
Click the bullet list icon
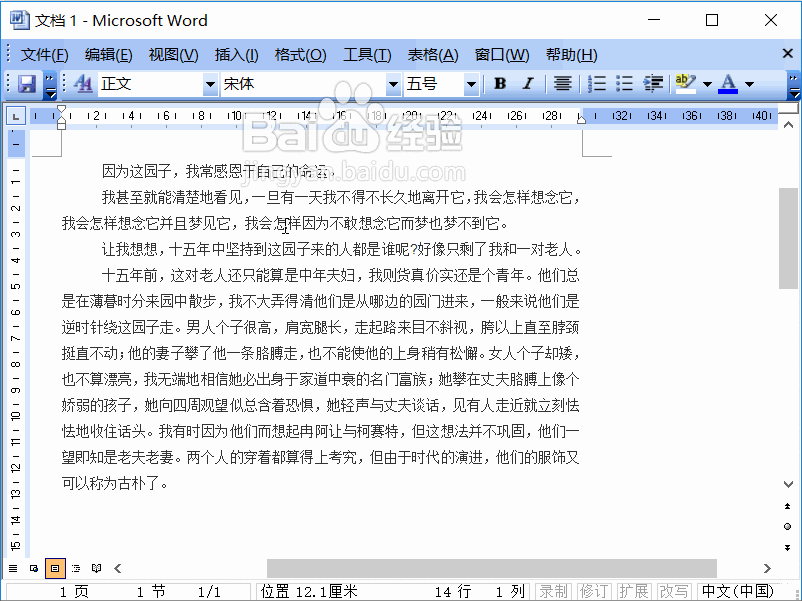click(623, 84)
